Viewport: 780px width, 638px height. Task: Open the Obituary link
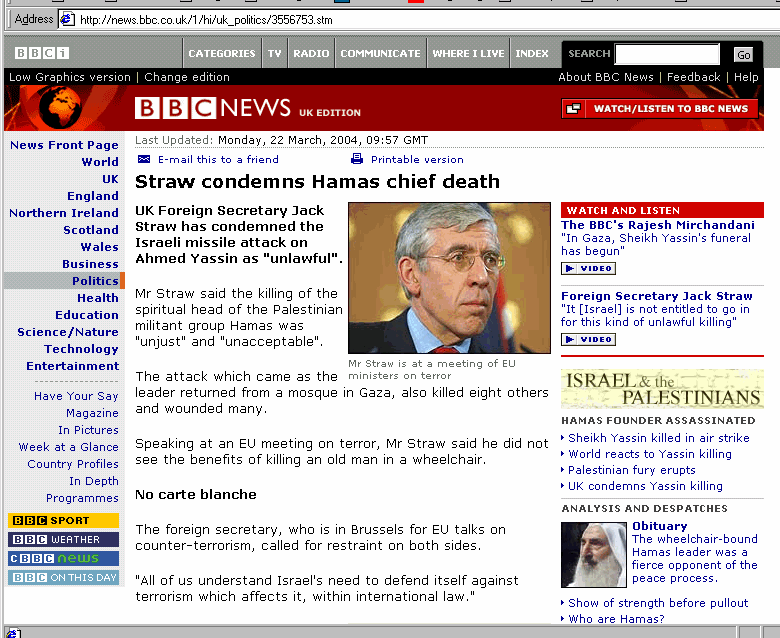click(x=660, y=526)
